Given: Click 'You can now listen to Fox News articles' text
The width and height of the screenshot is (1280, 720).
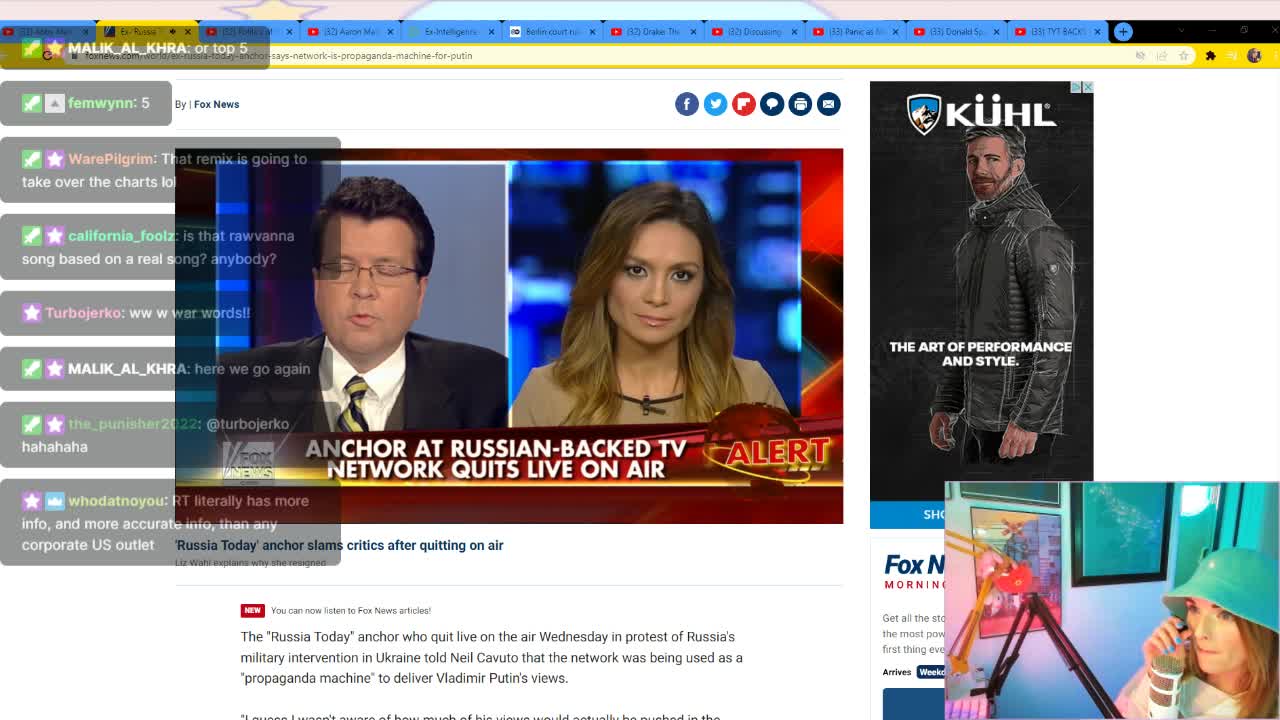Looking at the screenshot, I should 351,610.
